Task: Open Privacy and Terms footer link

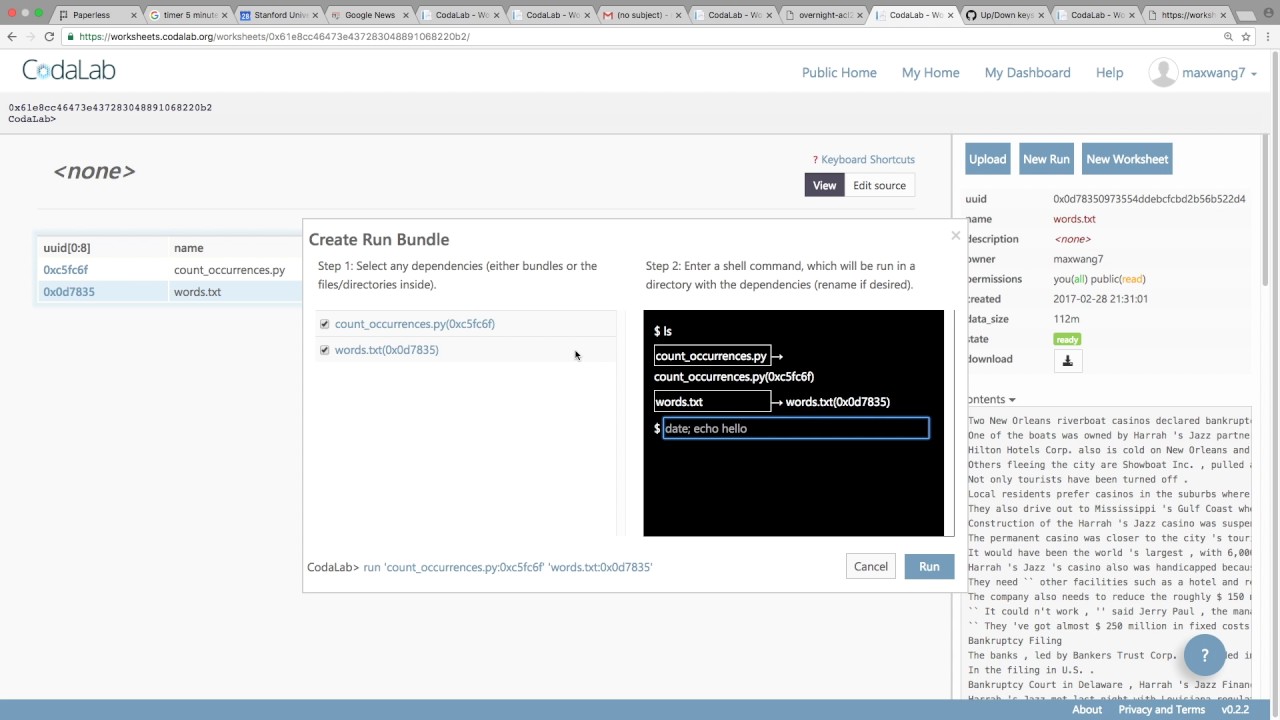Action: point(1161,709)
